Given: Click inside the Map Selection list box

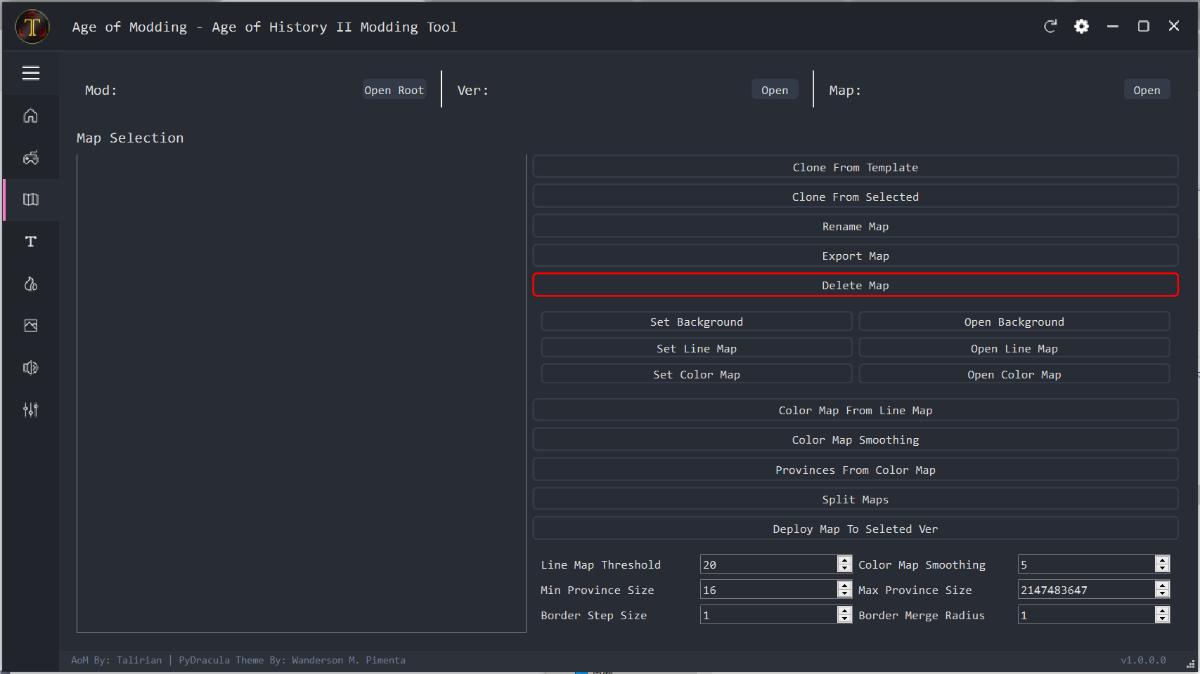Looking at the screenshot, I should point(301,394).
